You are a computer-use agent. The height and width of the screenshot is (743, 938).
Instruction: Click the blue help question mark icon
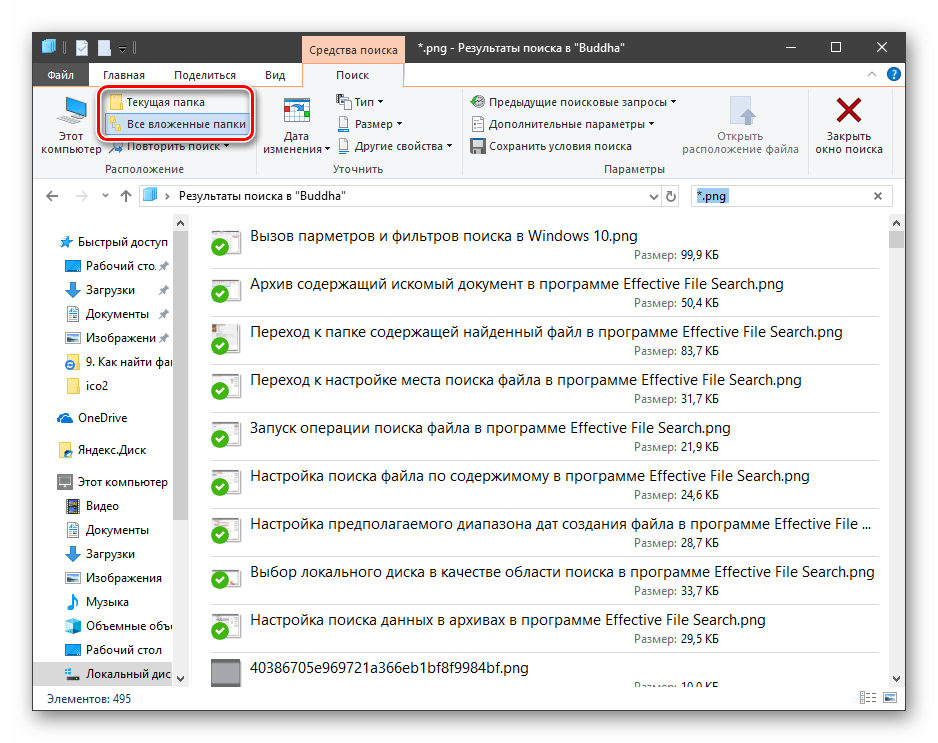point(893,75)
